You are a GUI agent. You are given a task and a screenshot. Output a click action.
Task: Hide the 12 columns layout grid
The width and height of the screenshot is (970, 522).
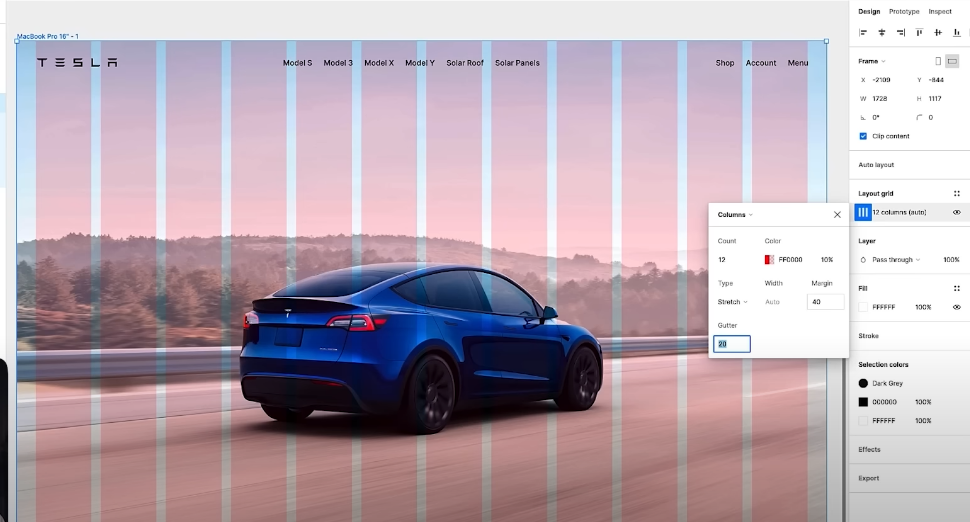(957, 212)
